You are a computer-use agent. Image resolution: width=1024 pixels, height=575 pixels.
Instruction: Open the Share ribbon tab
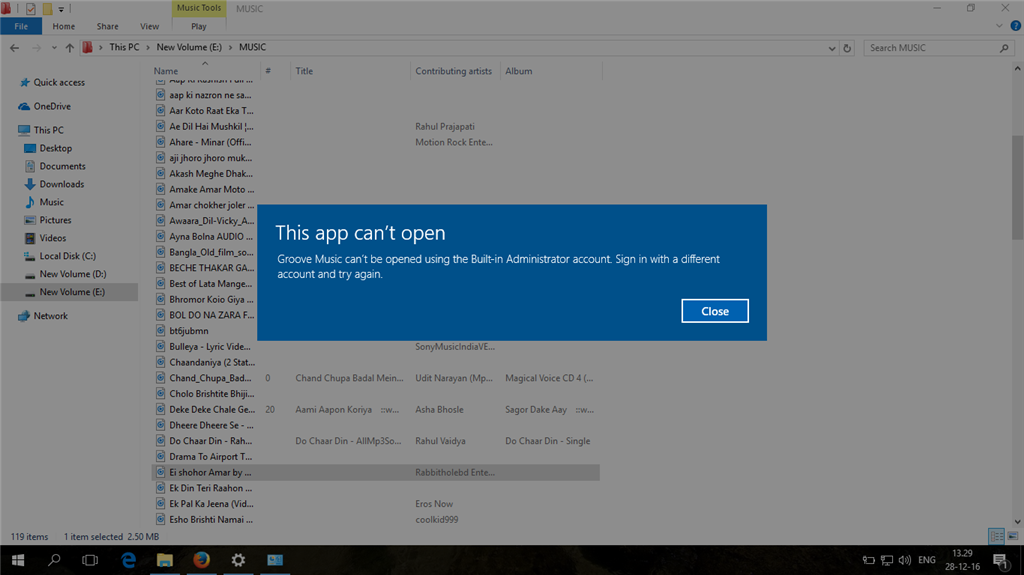point(107,26)
